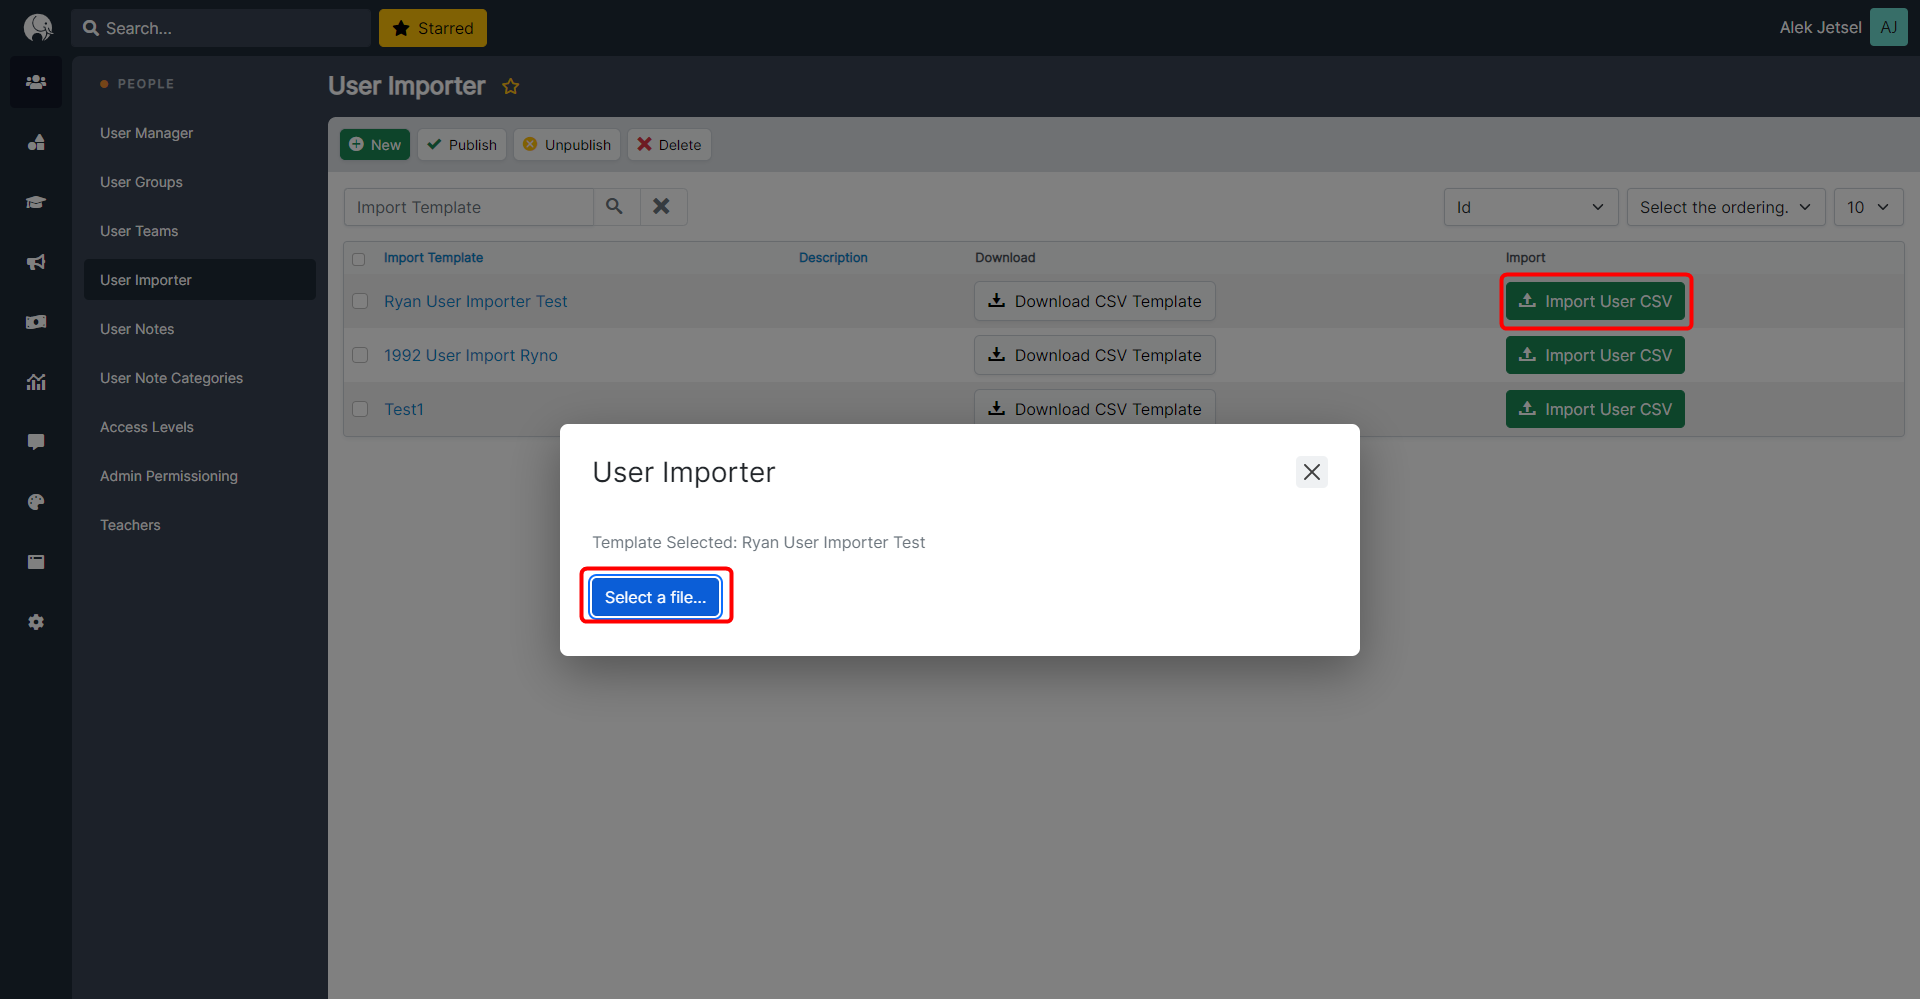This screenshot has height=999, width=1920.
Task: Open Admin Permissioning in sidebar
Action: 200,476
